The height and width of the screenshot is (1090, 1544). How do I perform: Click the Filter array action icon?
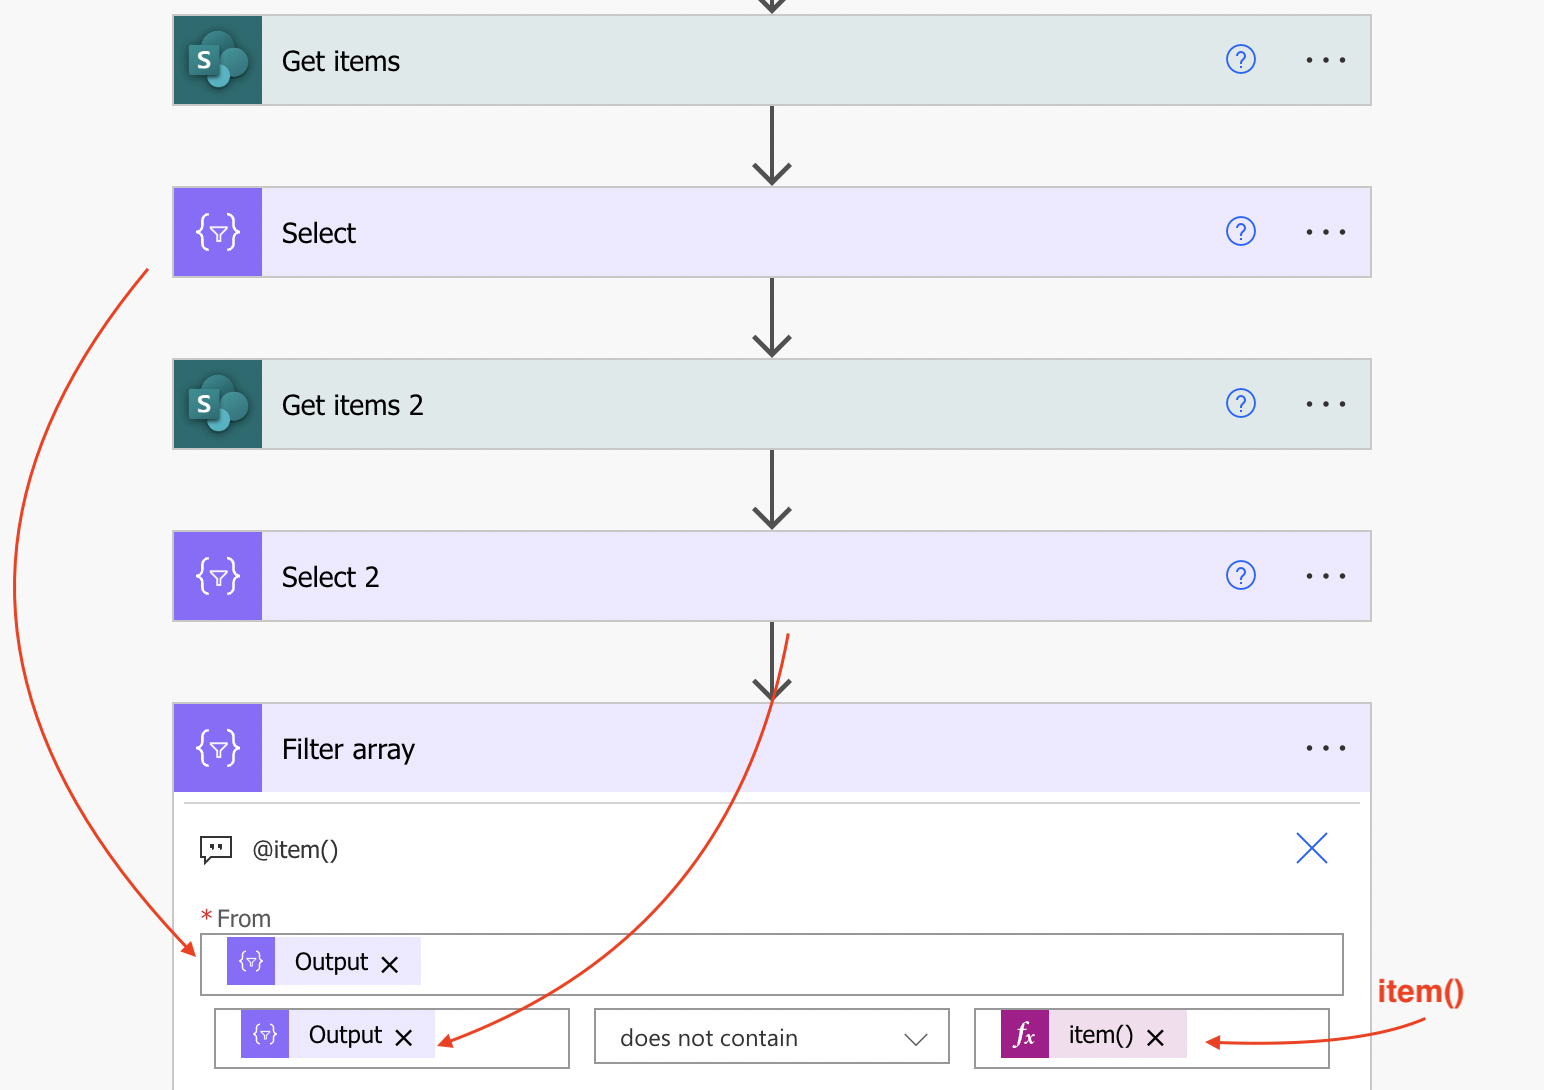[218, 748]
